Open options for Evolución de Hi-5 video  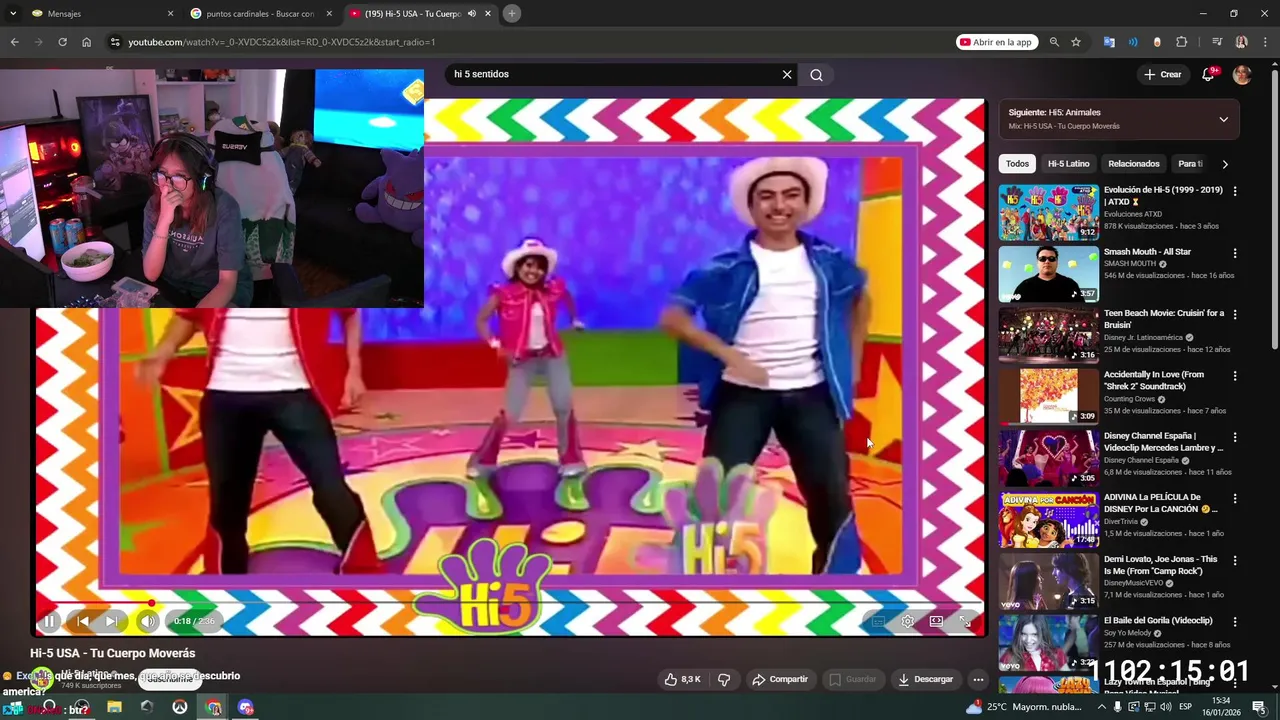(1235, 191)
